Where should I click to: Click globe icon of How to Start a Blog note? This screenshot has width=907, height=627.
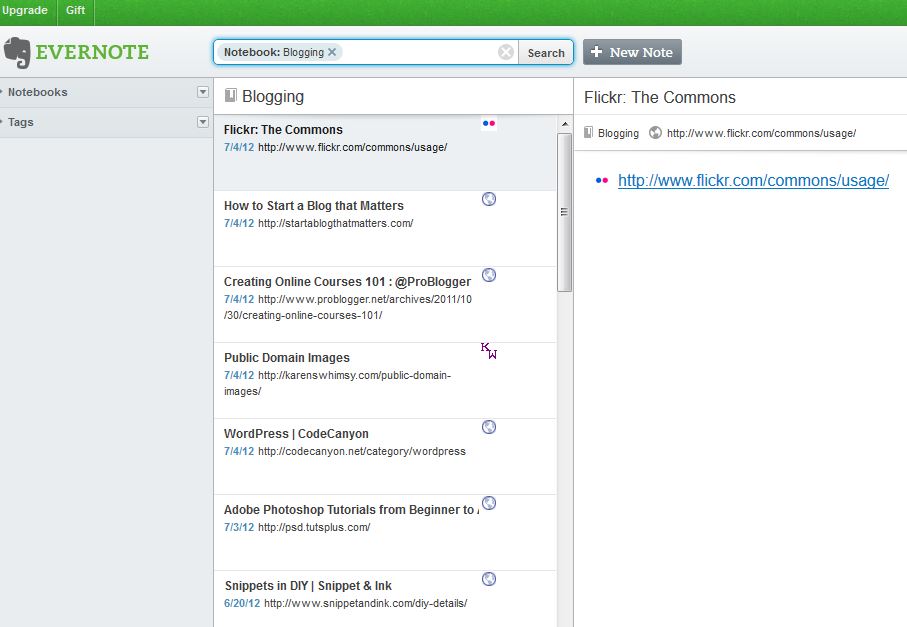point(489,199)
